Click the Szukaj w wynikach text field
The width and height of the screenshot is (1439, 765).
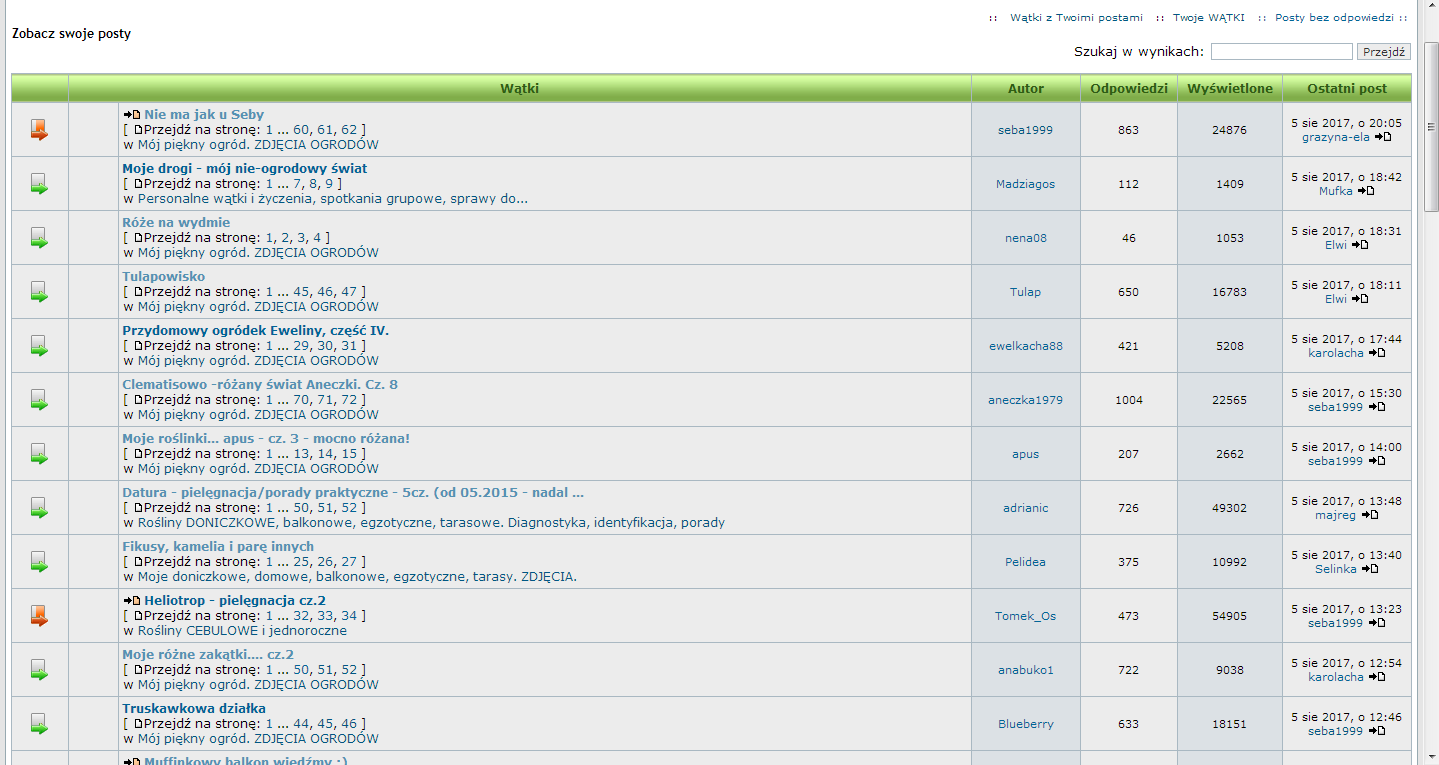pyautogui.click(x=1281, y=52)
